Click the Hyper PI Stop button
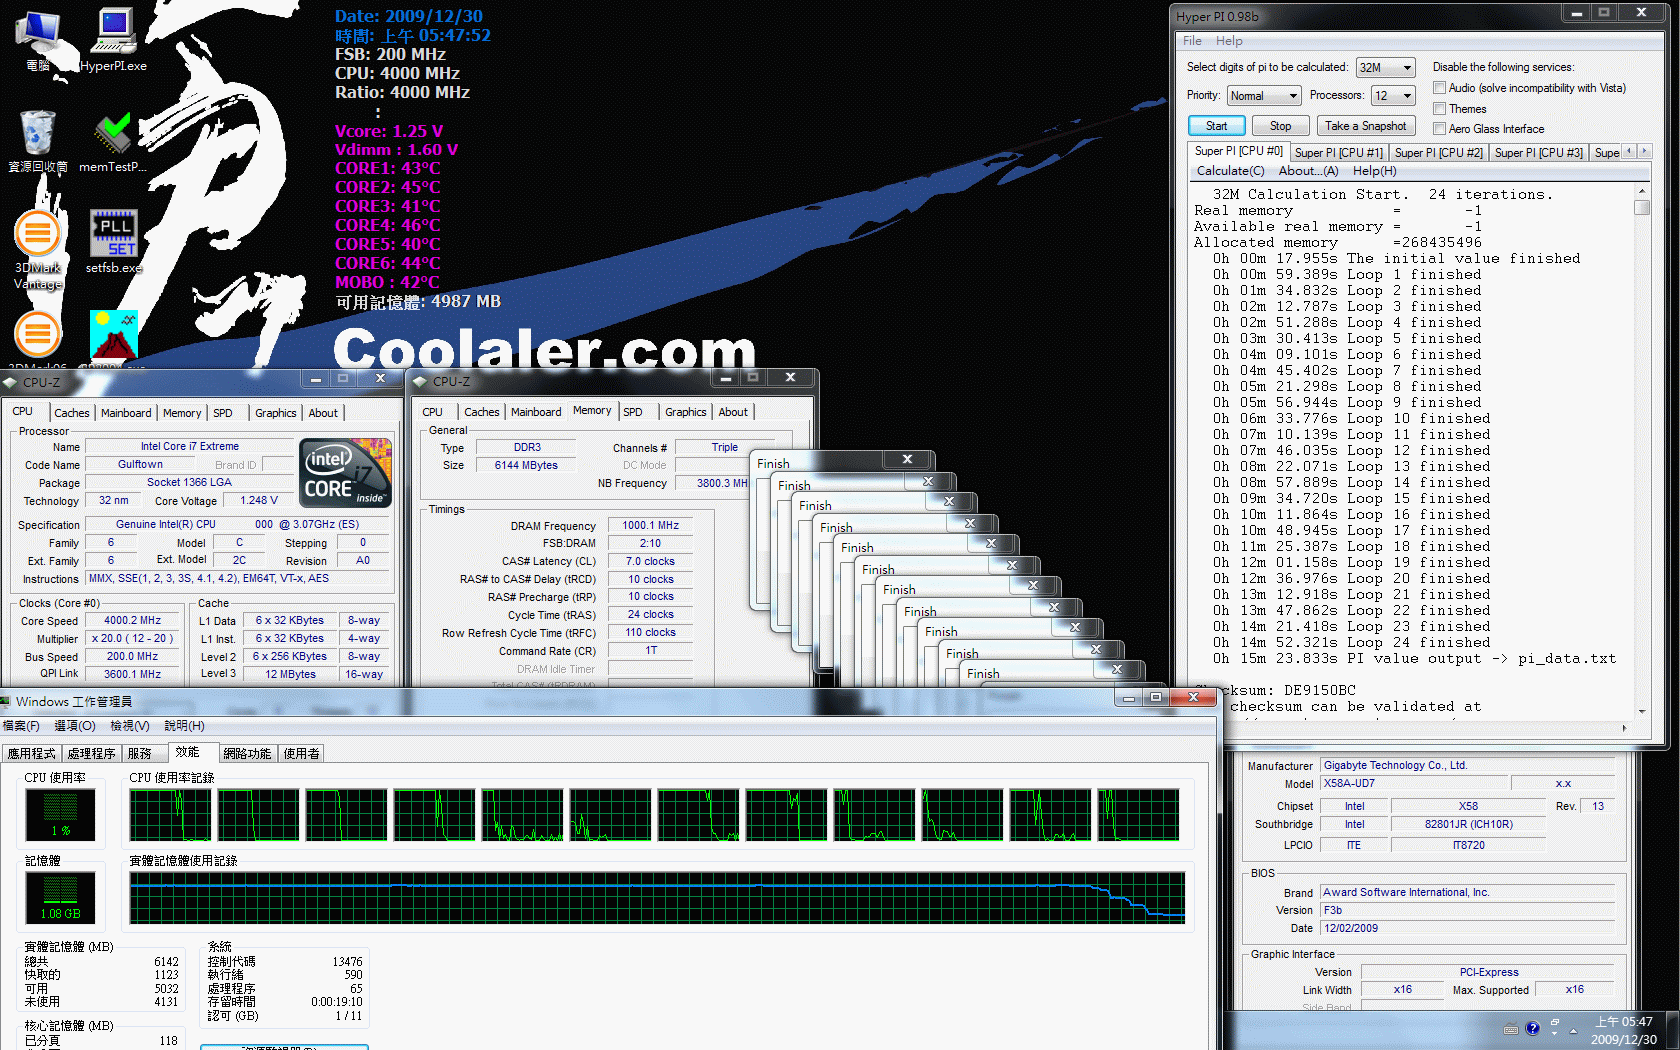The image size is (1680, 1050). tap(1280, 126)
